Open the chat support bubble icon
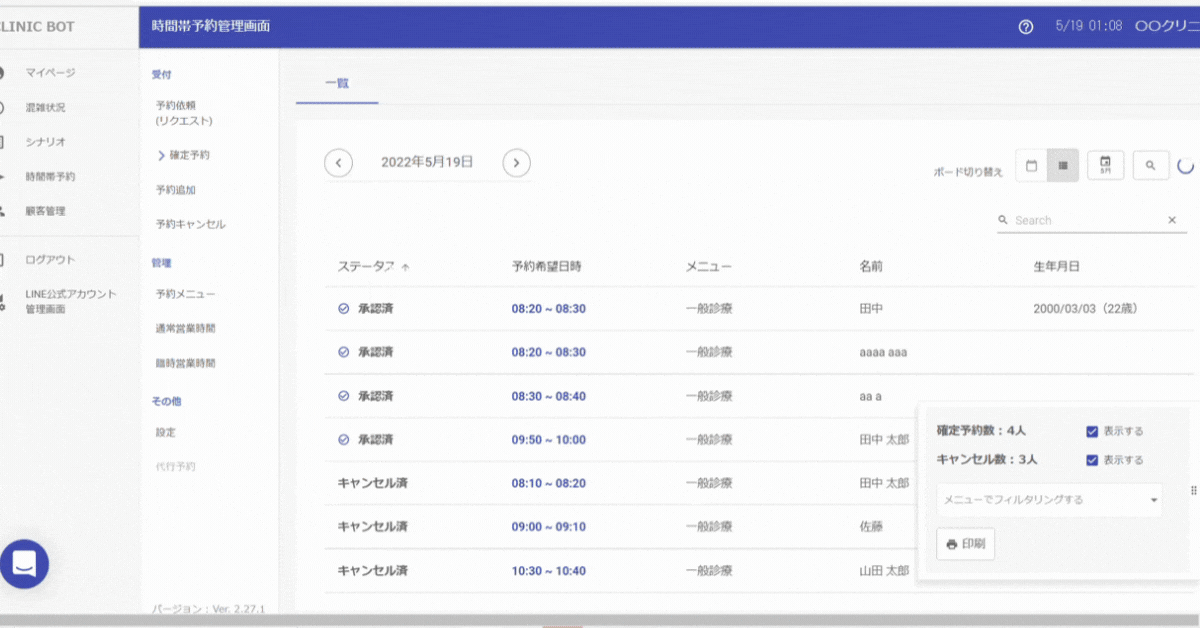This screenshot has width=1200, height=628. 25,564
